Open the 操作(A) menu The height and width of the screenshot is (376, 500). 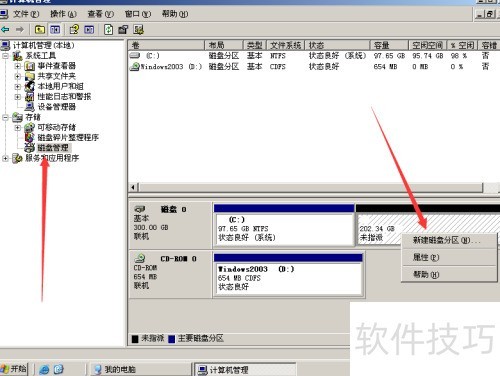(63, 14)
